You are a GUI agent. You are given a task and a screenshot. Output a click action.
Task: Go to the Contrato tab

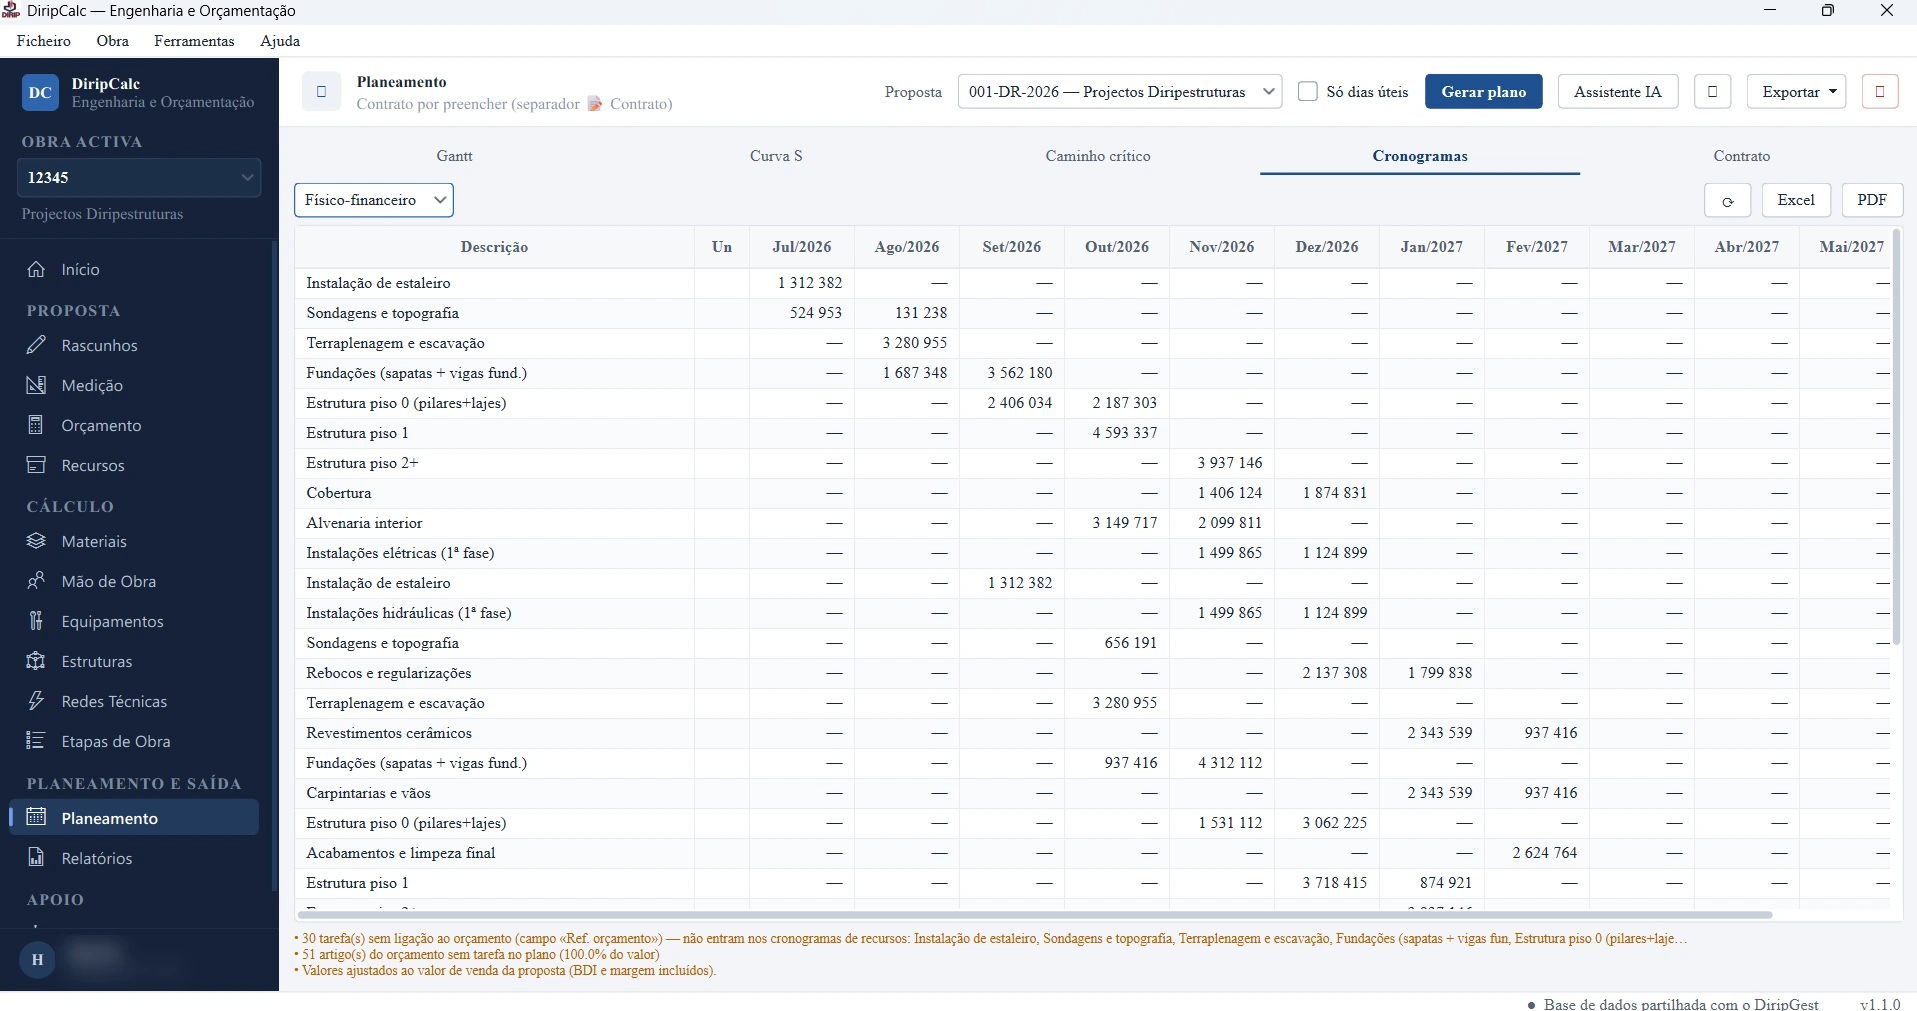point(1742,156)
